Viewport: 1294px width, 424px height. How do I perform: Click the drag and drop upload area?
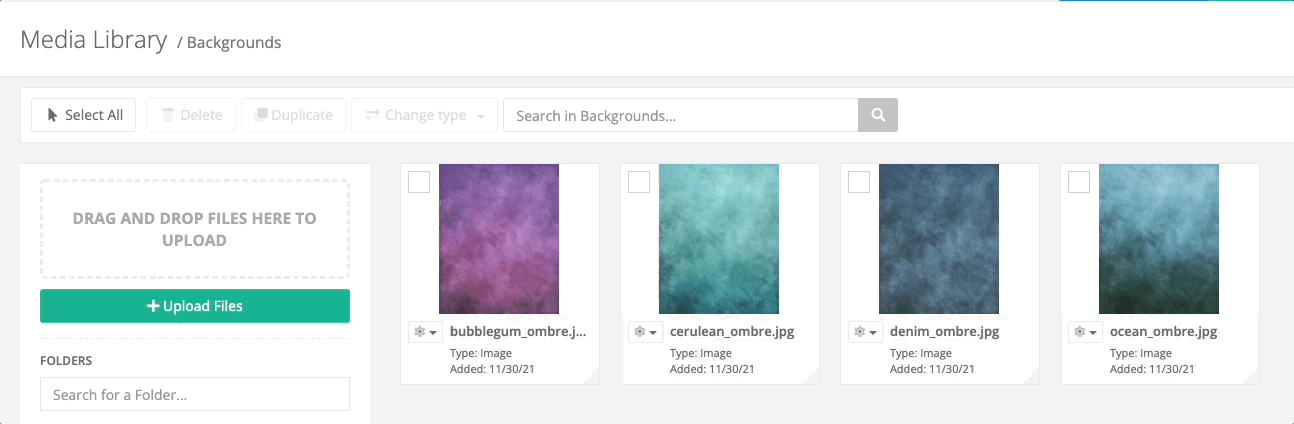point(195,229)
